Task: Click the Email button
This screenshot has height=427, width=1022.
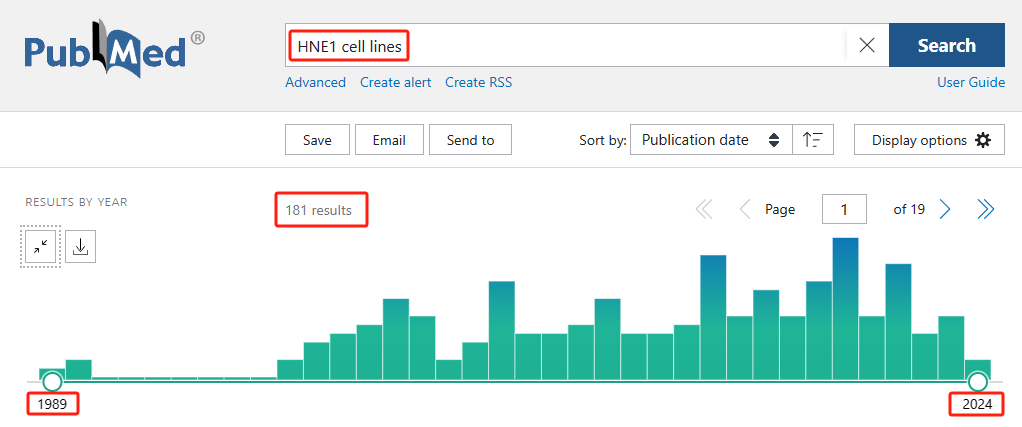Action: coord(389,140)
